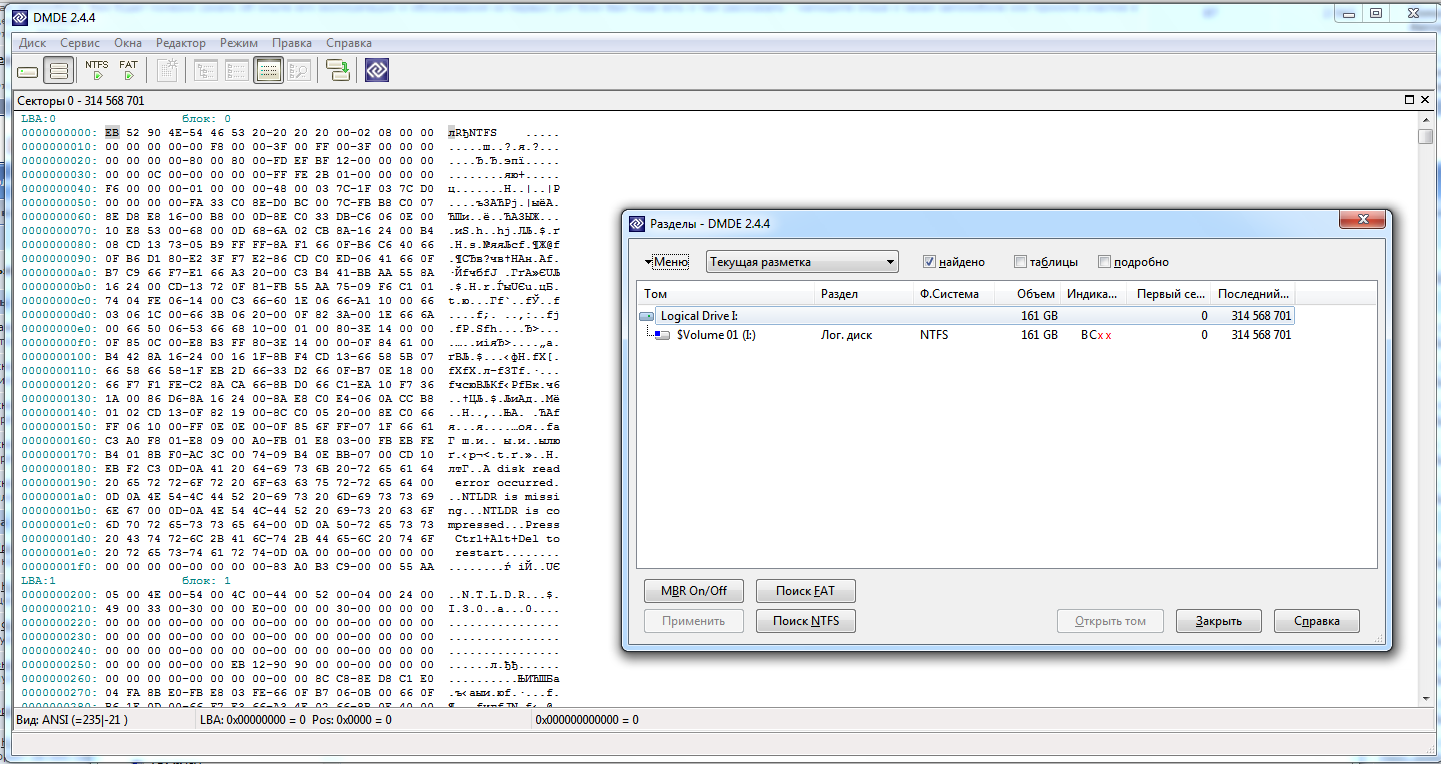The width and height of the screenshot is (1441, 764).
Task: Start NTFS search from toolbar icon
Action: (97, 70)
